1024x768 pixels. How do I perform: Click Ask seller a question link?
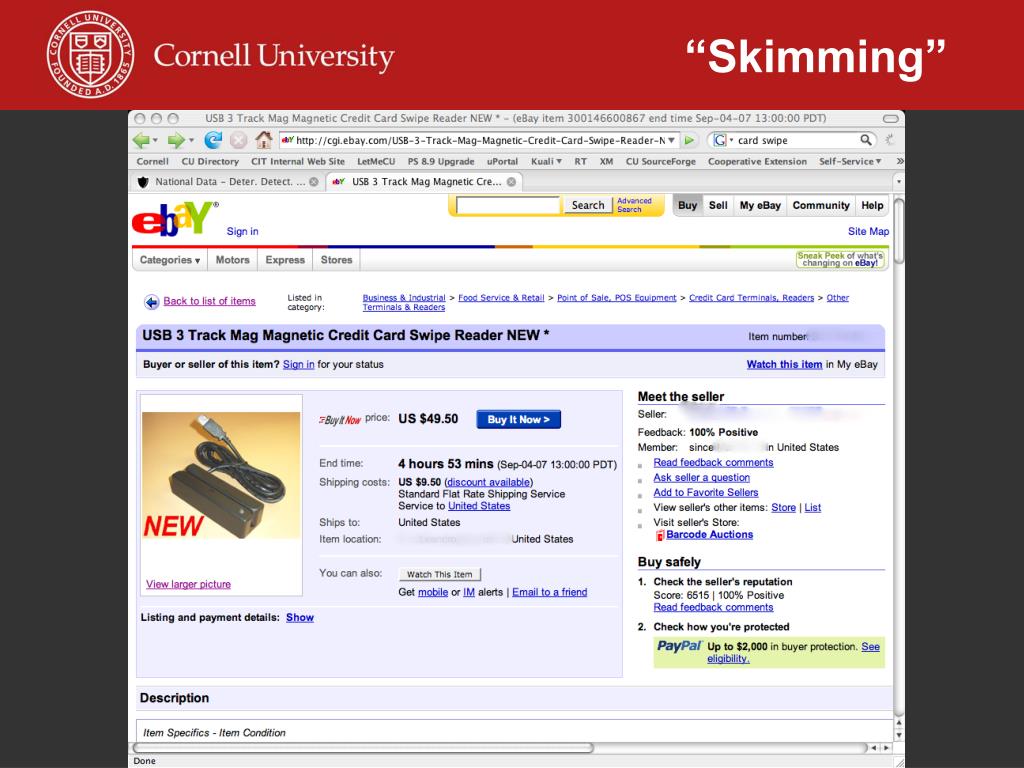tap(701, 477)
